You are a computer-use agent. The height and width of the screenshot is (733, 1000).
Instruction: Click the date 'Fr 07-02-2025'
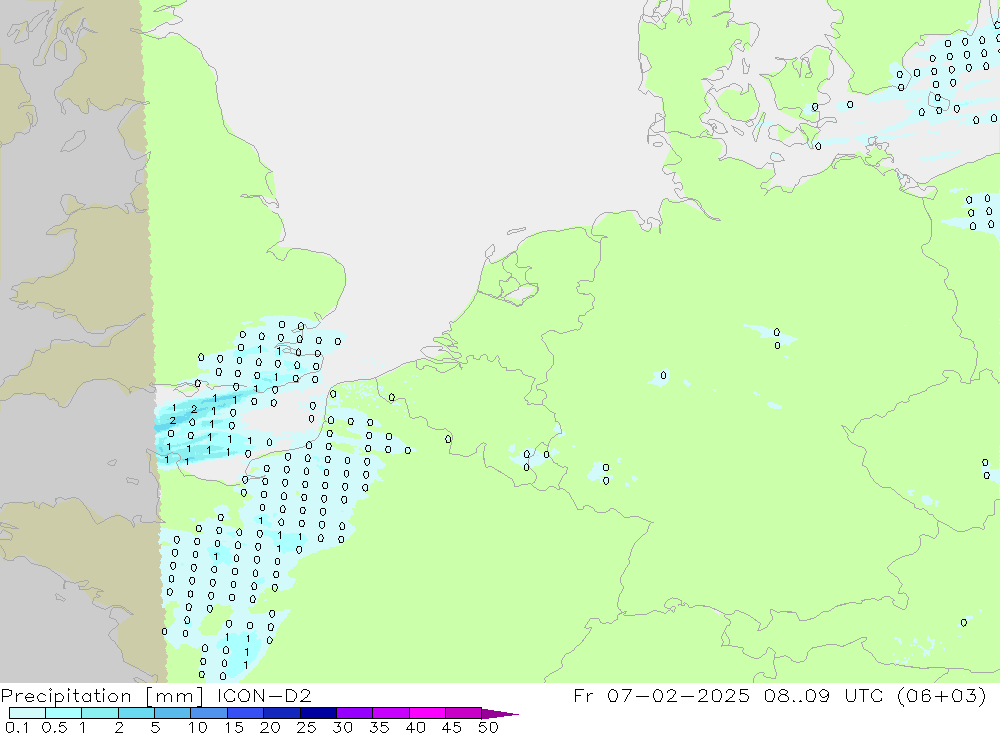tap(661, 695)
